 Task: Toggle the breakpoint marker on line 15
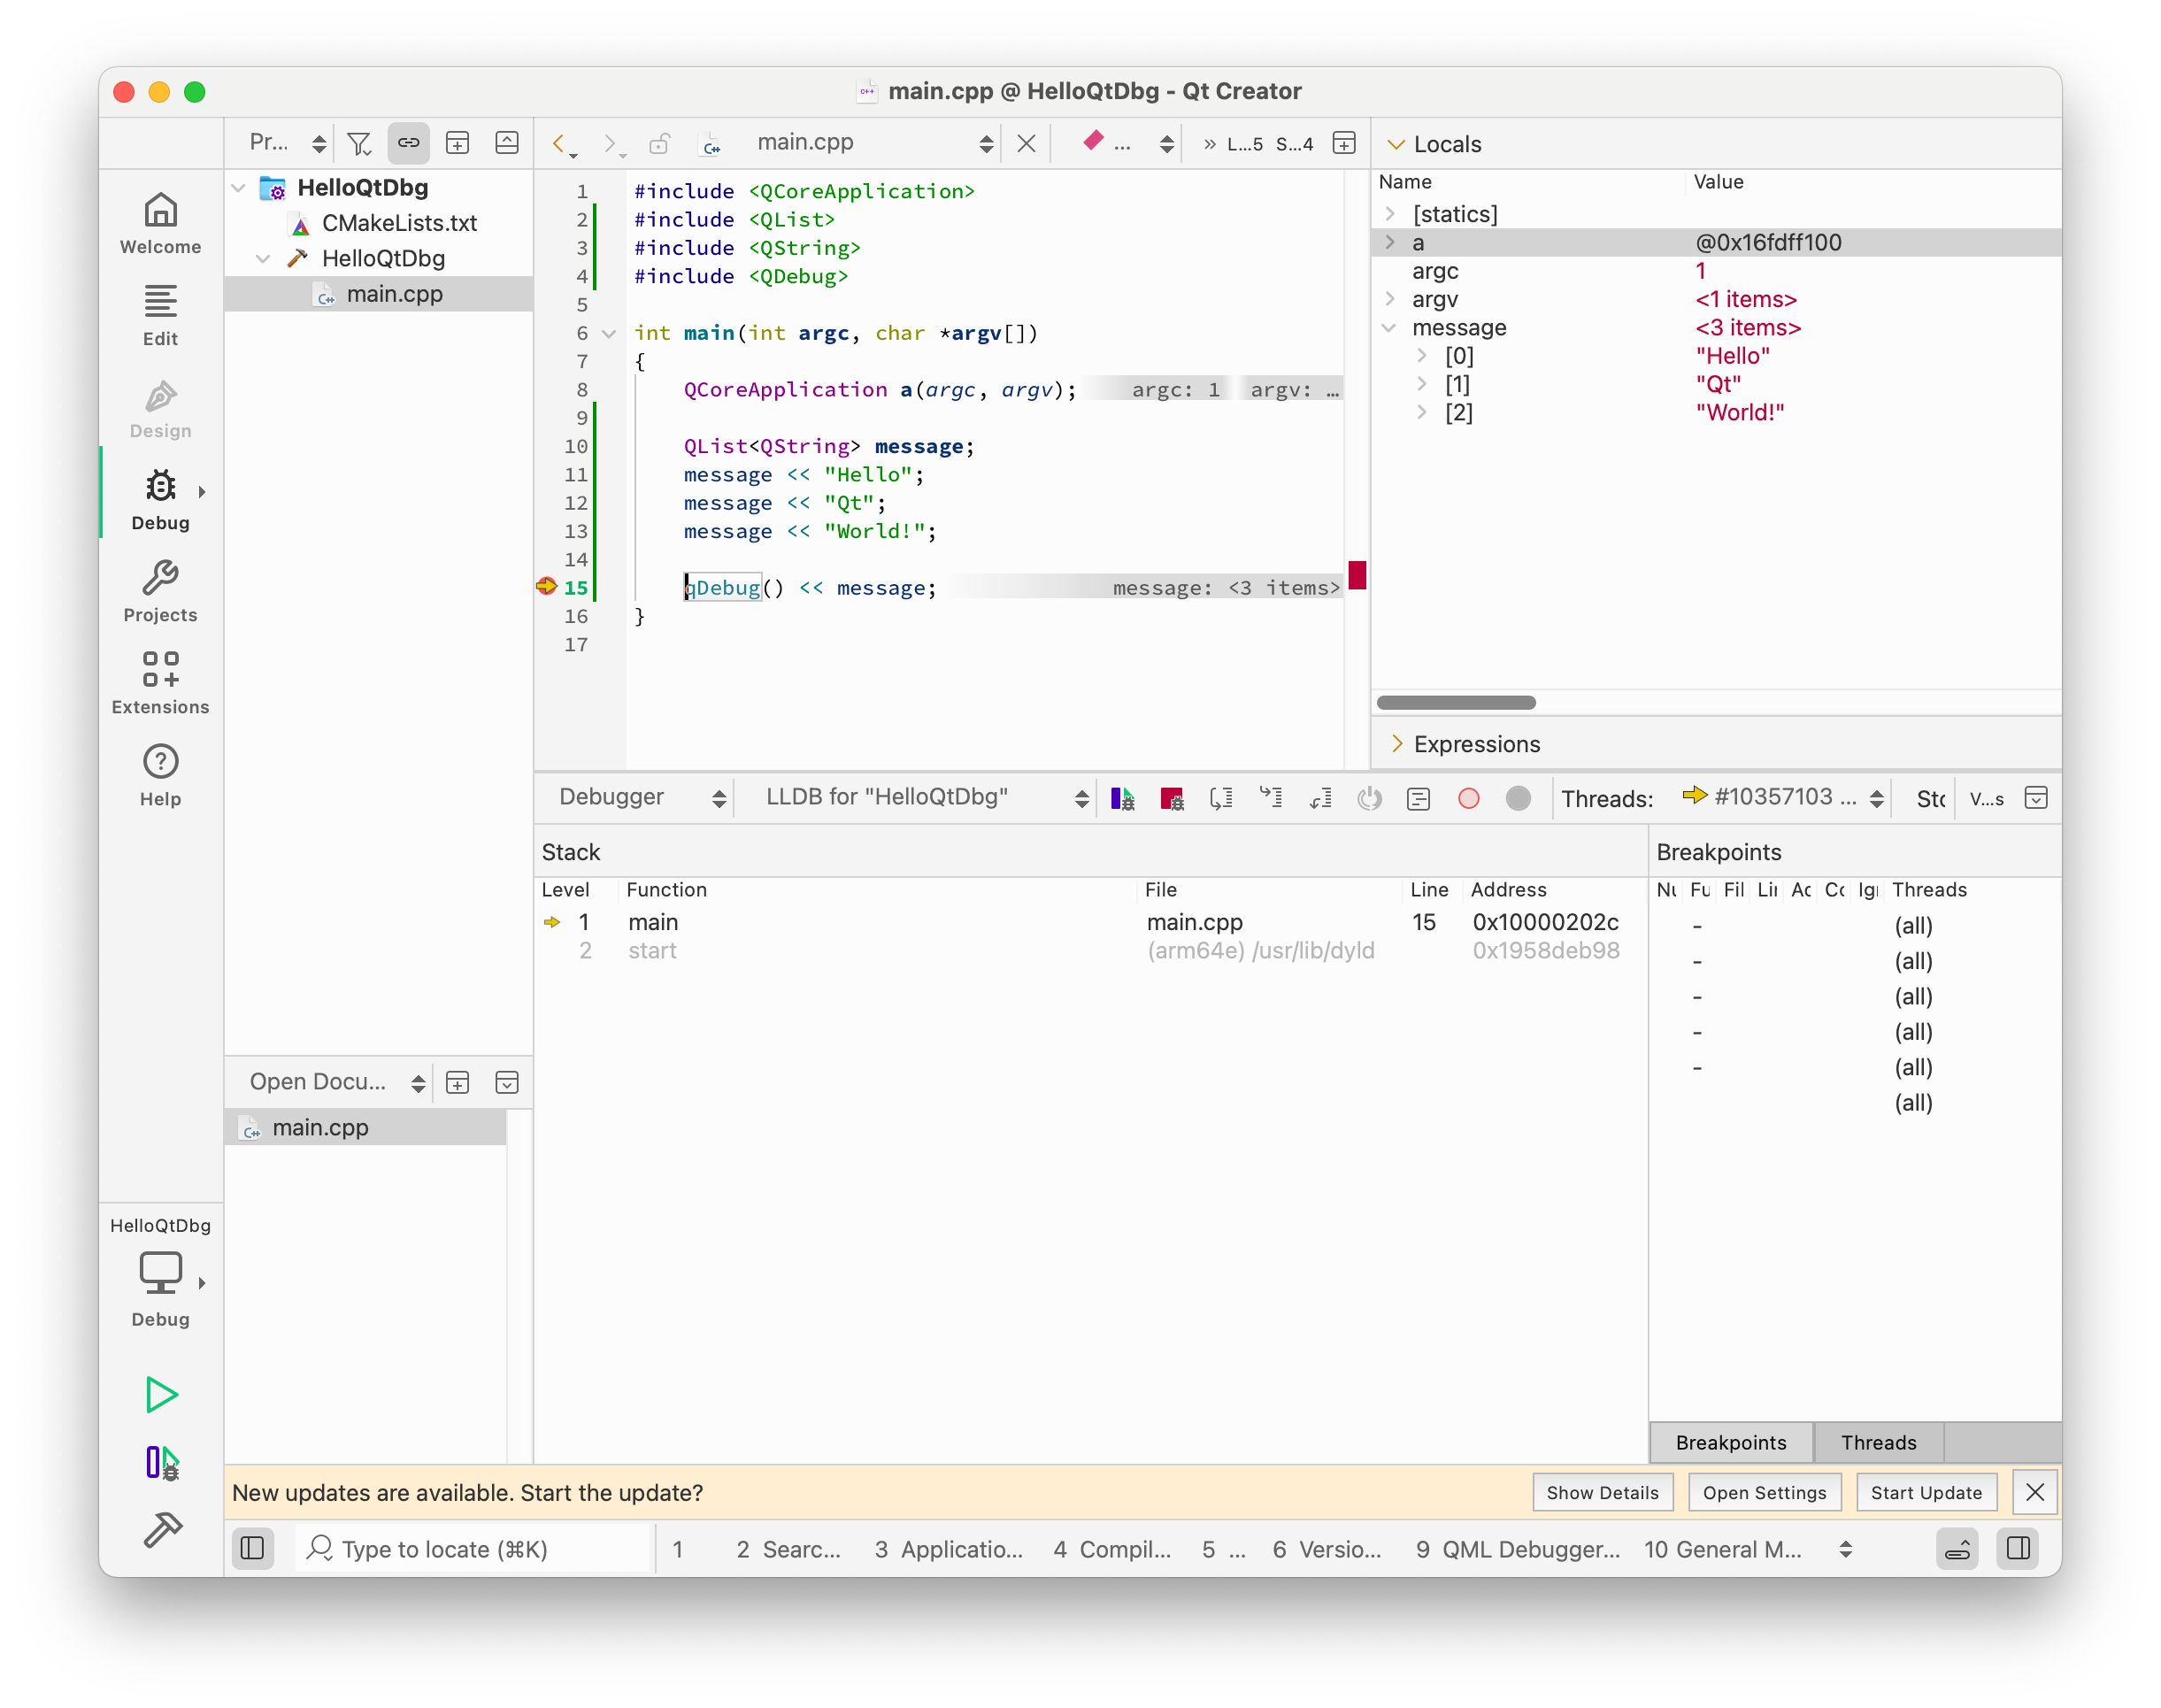point(547,587)
